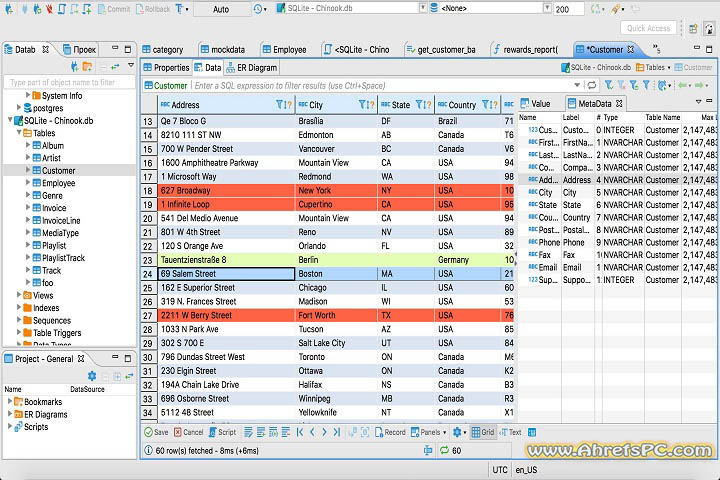The height and width of the screenshot is (480, 720).
Task: Toggle Text presentation mode
Action: pos(510,432)
